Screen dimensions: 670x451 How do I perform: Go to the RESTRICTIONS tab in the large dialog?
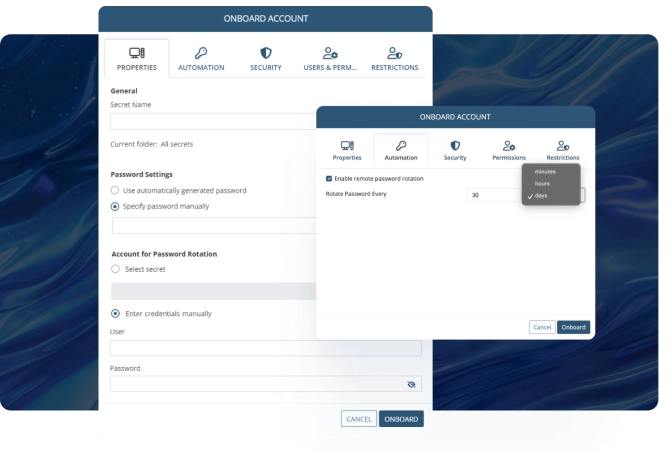pyautogui.click(x=394, y=59)
